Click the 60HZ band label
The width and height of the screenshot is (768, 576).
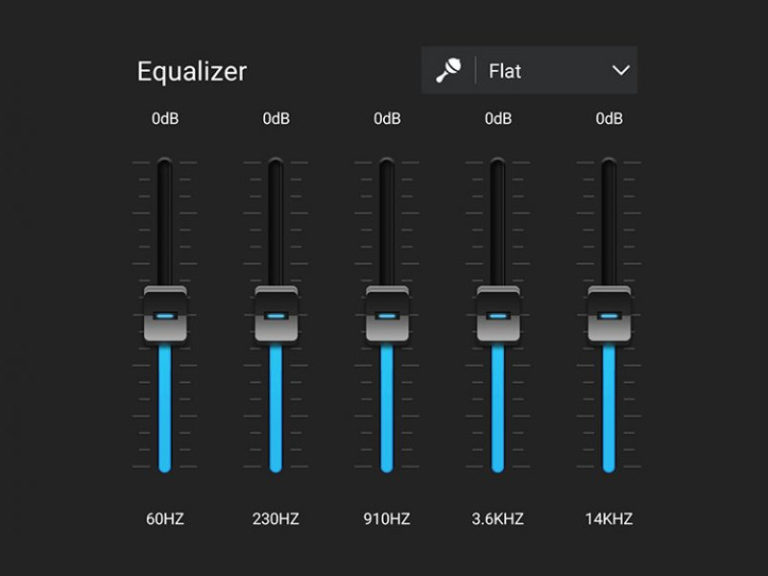[165, 519]
